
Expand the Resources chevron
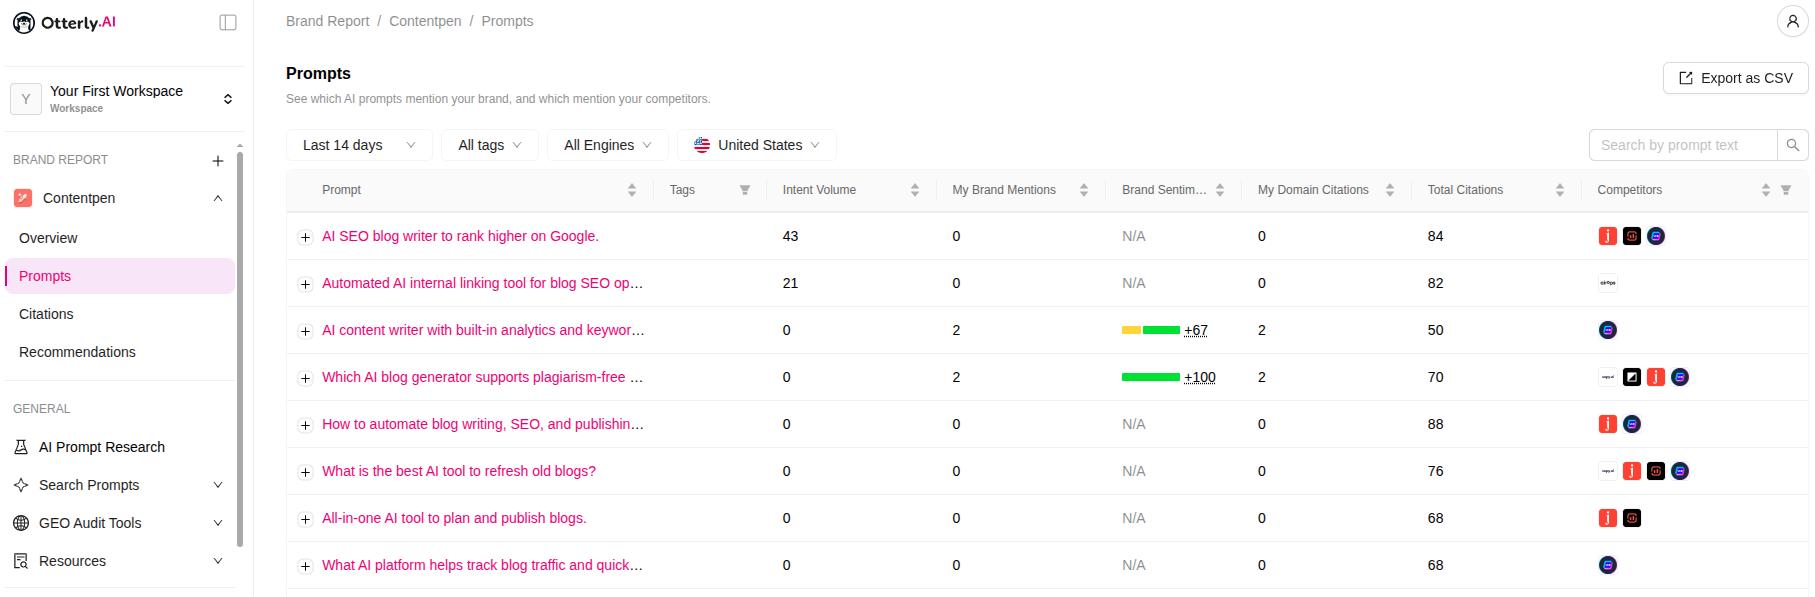point(218,561)
